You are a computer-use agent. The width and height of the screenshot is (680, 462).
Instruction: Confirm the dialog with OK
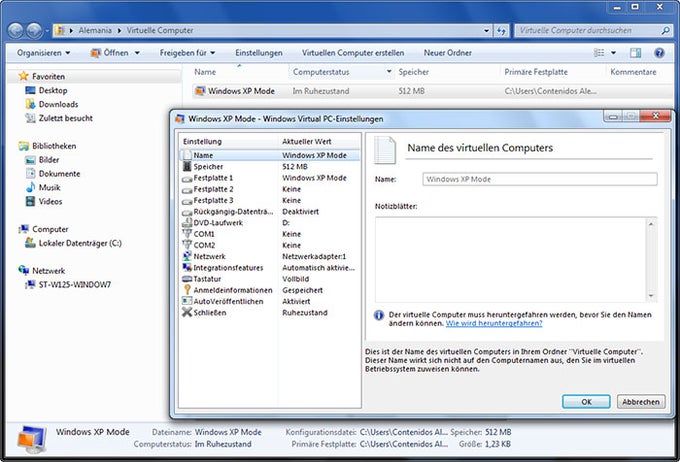(x=586, y=402)
